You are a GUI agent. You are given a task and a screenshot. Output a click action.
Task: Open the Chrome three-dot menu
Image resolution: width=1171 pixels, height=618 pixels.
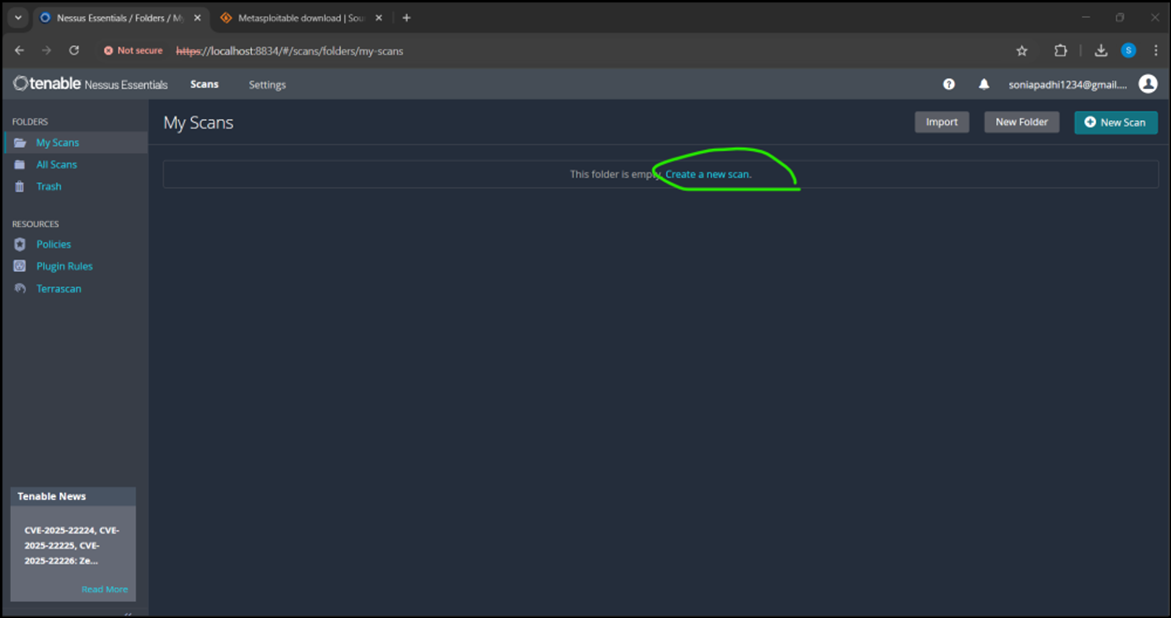point(1155,51)
